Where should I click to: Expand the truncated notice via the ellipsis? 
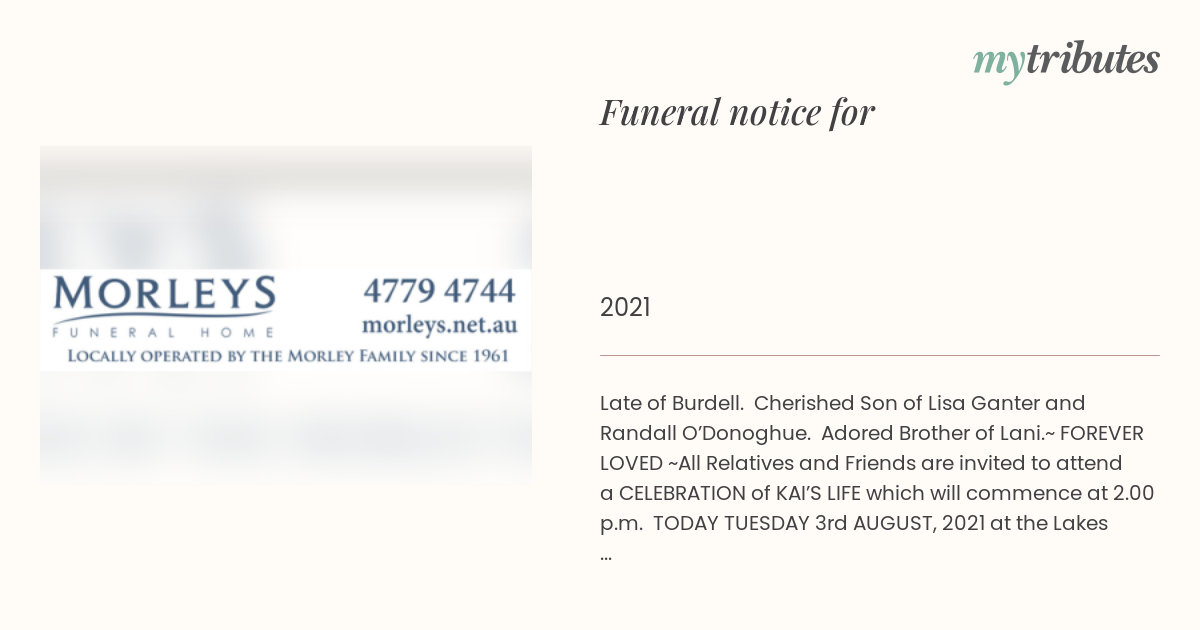[606, 553]
